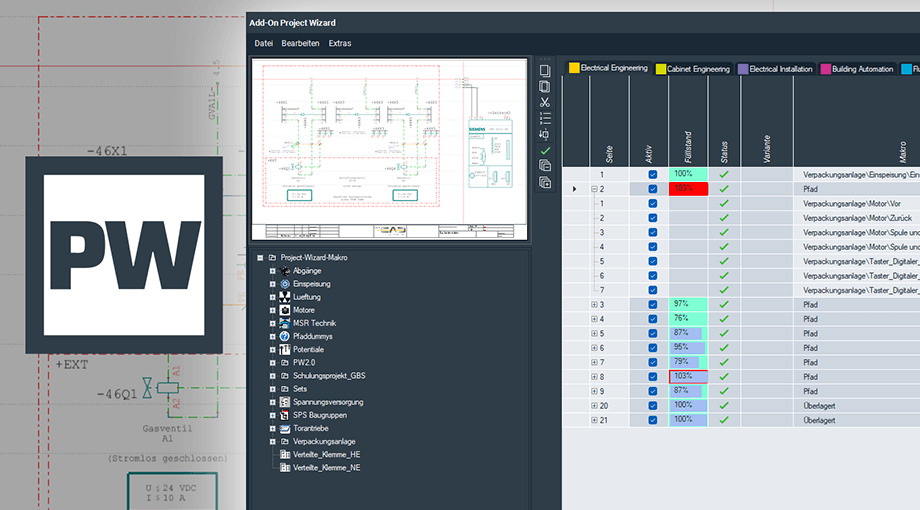Open the Datei menu
Screen dimensions: 920x510
tap(264, 43)
